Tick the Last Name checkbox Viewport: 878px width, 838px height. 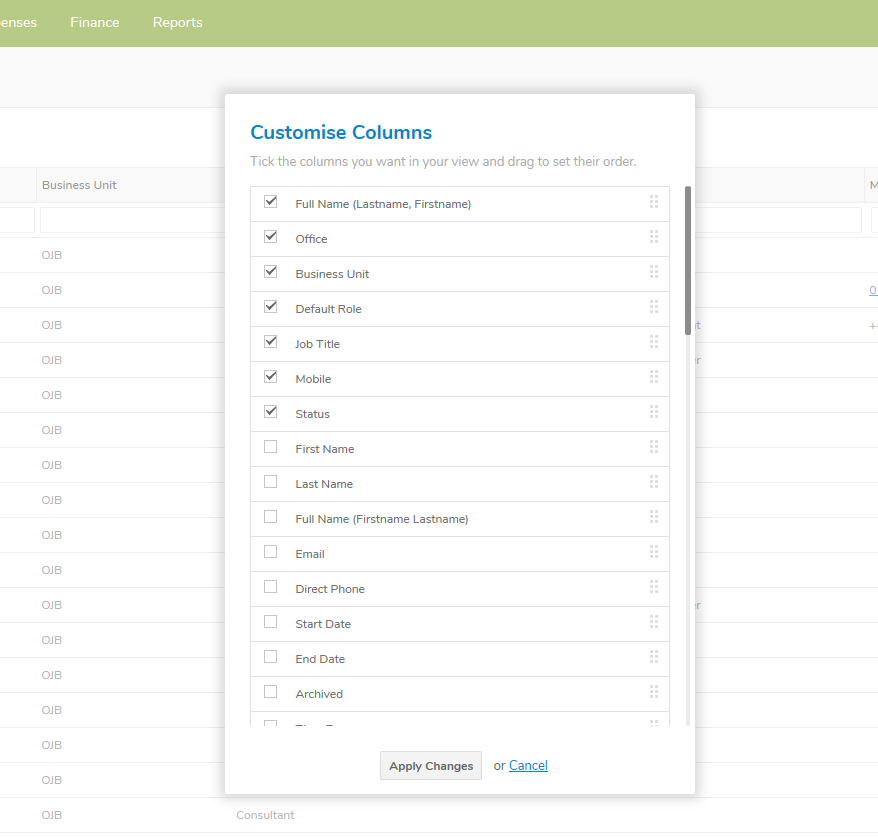click(x=270, y=482)
